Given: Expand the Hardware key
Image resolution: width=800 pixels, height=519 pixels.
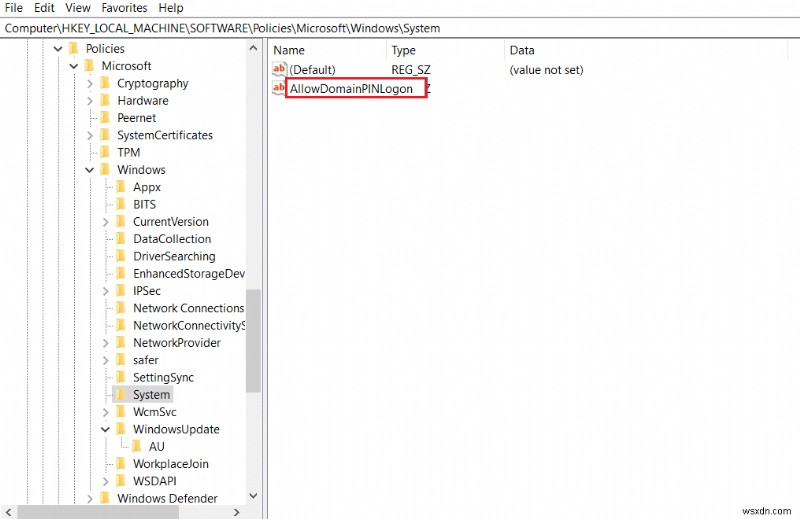Looking at the screenshot, I should tap(90, 101).
